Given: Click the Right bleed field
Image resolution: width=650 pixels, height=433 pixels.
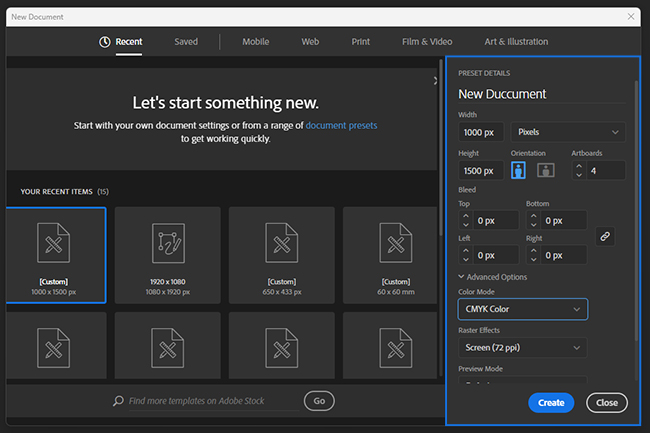Looking at the screenshot, I should (x=564, y=255).
